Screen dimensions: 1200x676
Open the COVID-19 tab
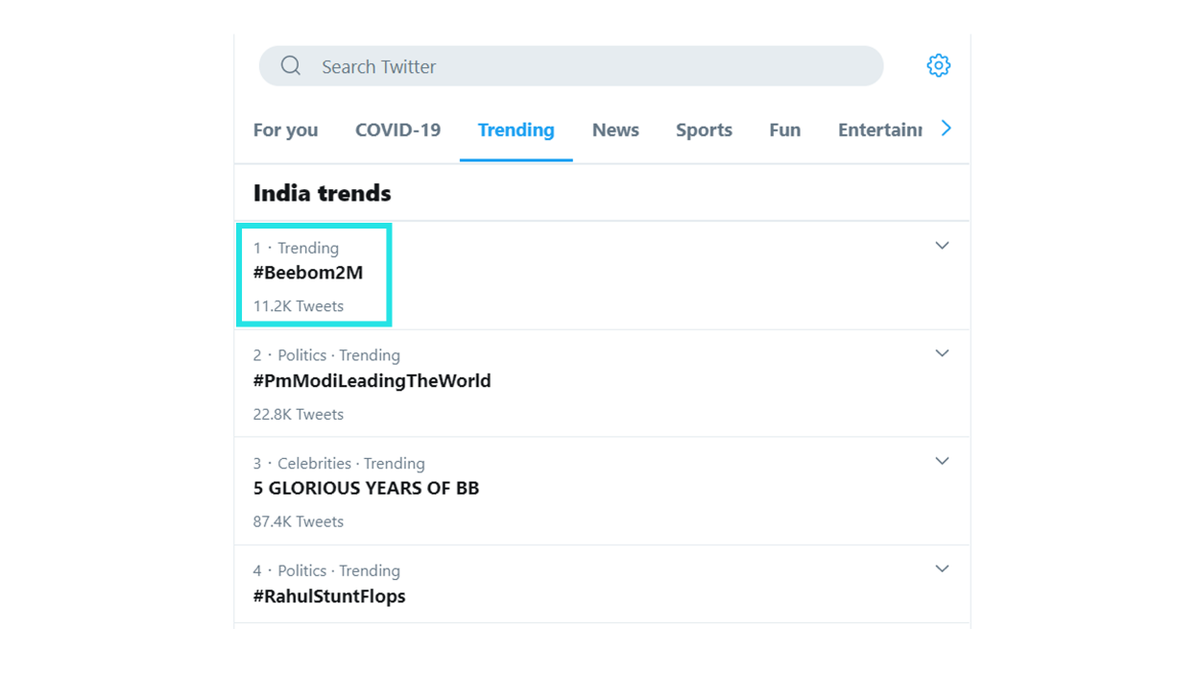398,130
